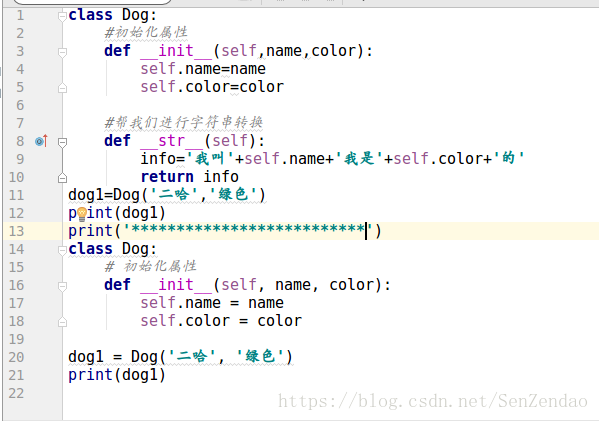Collapse the __str__ method fold on line 8

point(62,142)
